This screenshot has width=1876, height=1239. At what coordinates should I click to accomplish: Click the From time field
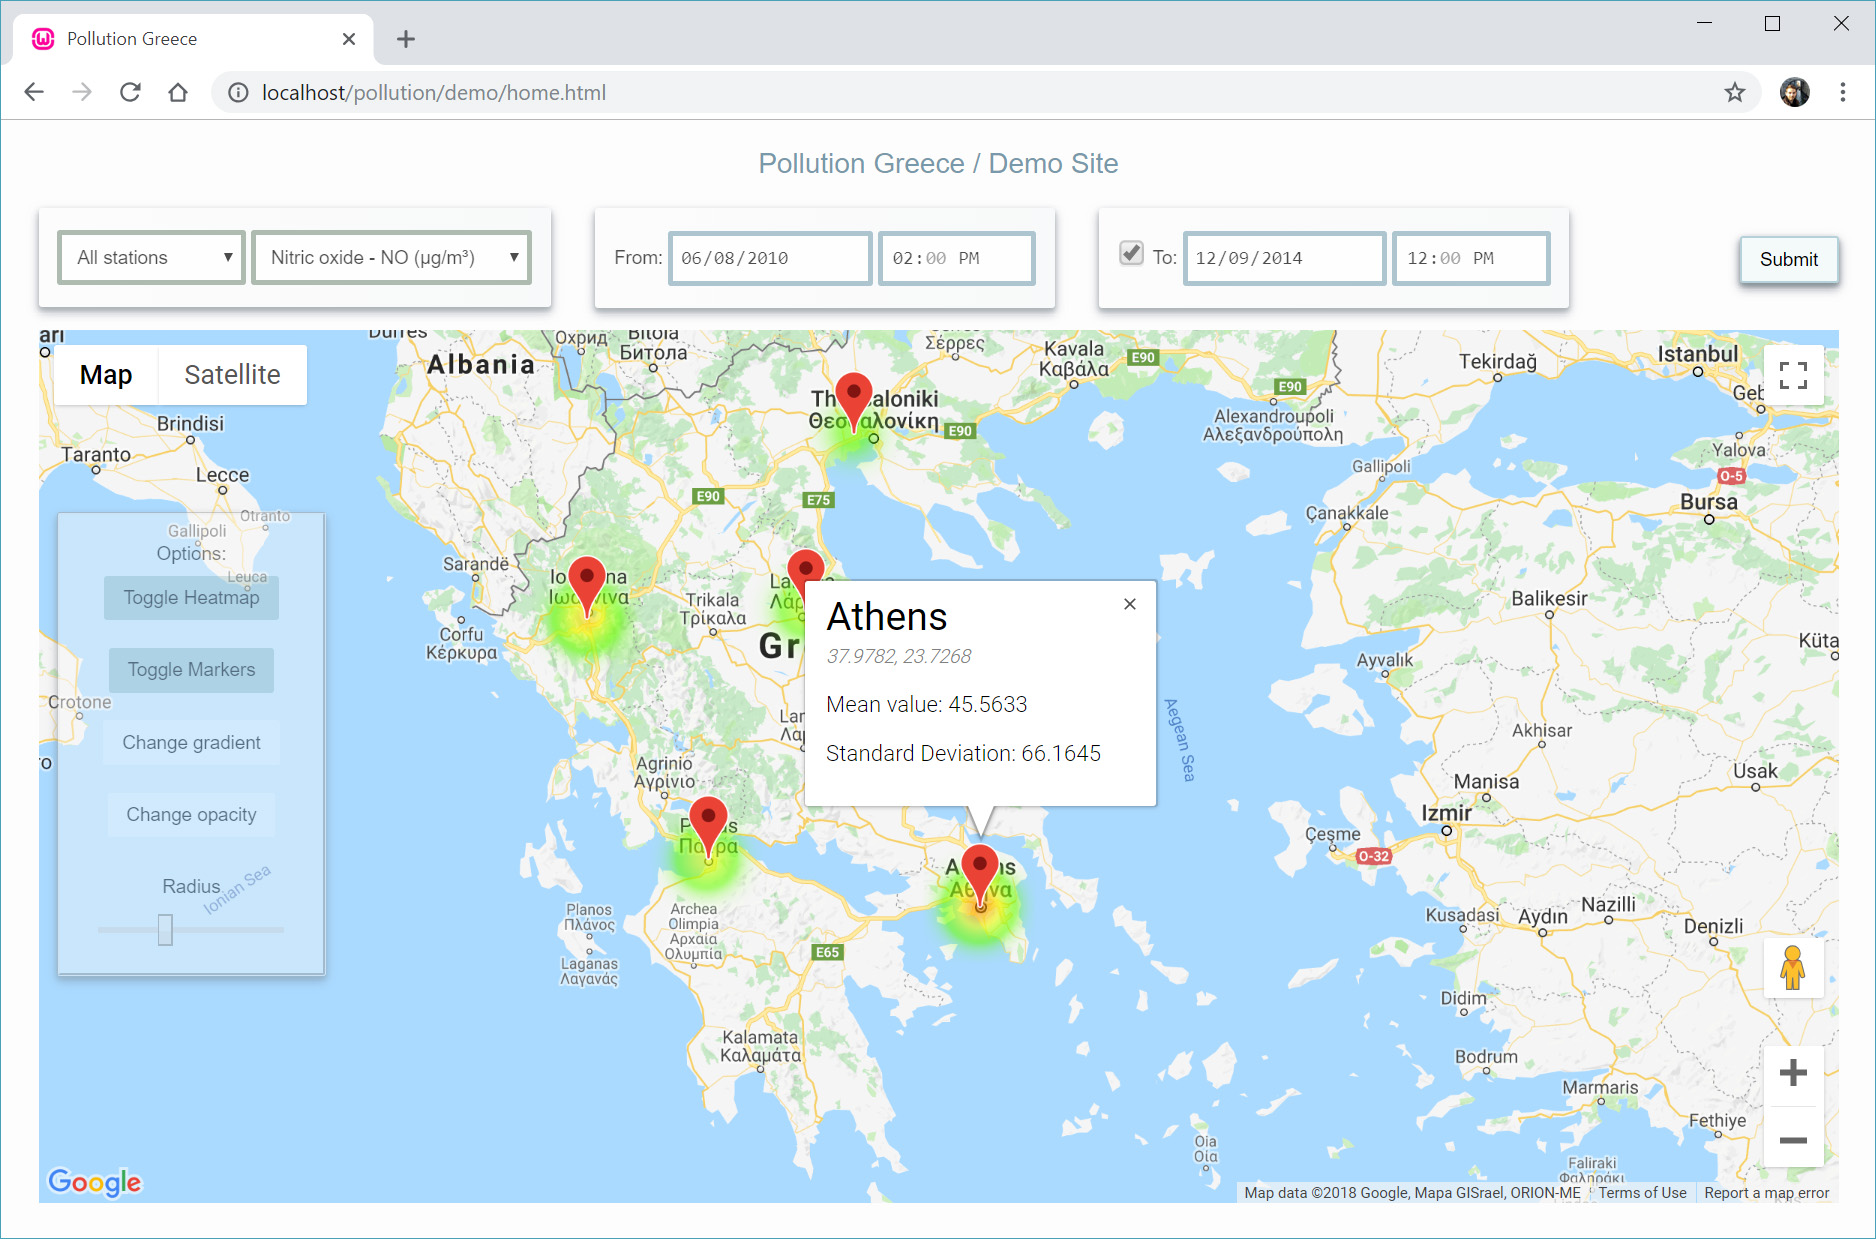point(956,258)
